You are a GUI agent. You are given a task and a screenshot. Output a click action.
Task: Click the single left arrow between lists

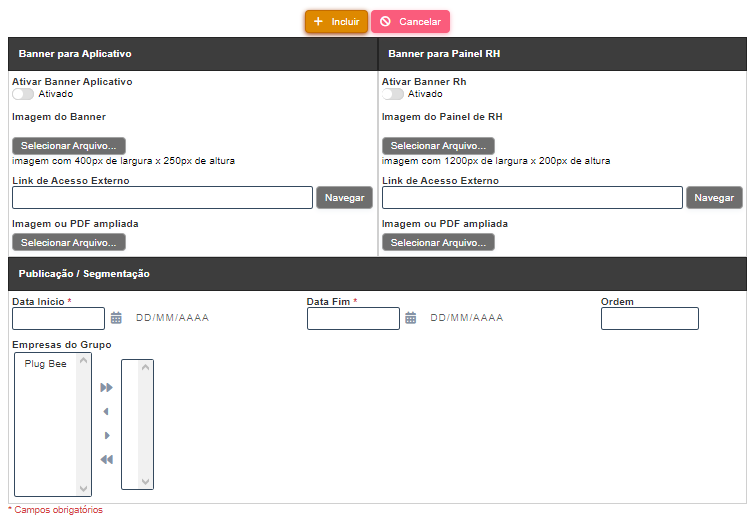[106, 411]
